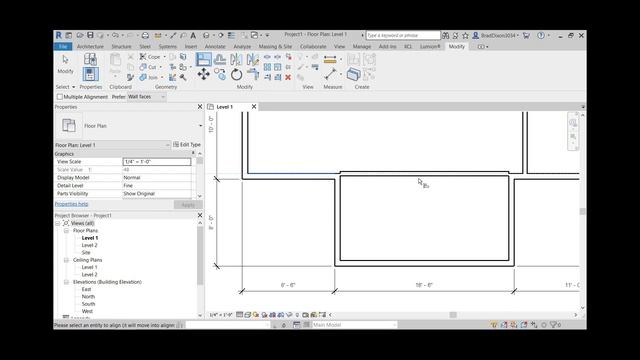Open the Floor Plan type selector dropdown
640x360 pixels.
click(x=200, y=126)
